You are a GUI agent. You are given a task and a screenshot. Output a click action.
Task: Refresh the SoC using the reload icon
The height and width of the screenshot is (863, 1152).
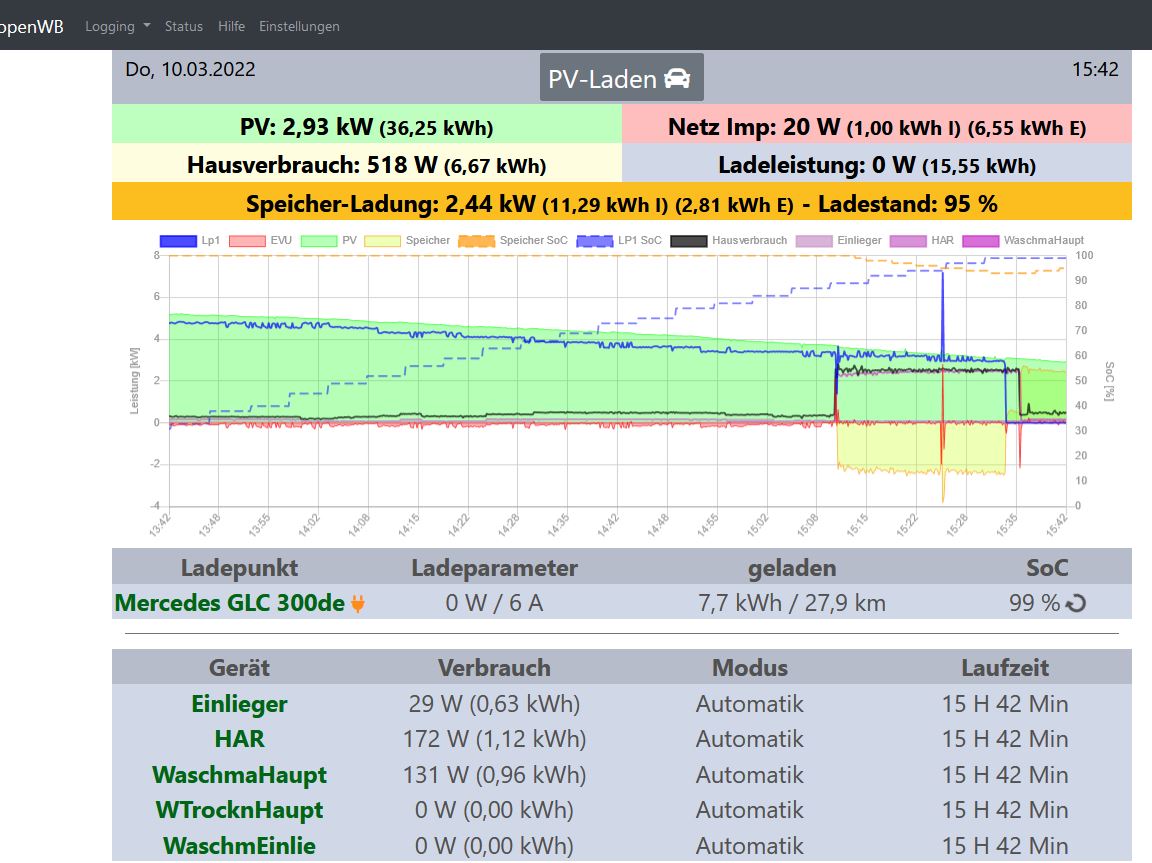(x=1077, y=604)
